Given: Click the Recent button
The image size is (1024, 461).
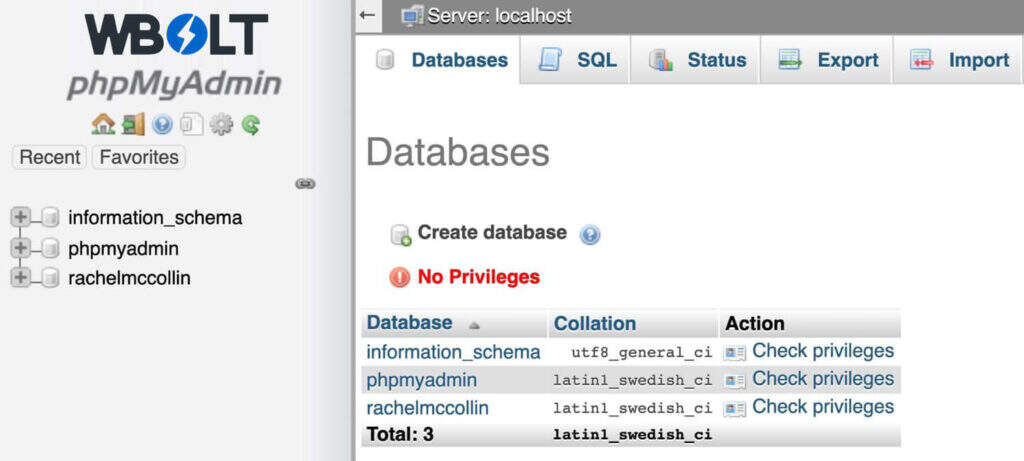Looking at the screenshot, I should click(50, 157).
